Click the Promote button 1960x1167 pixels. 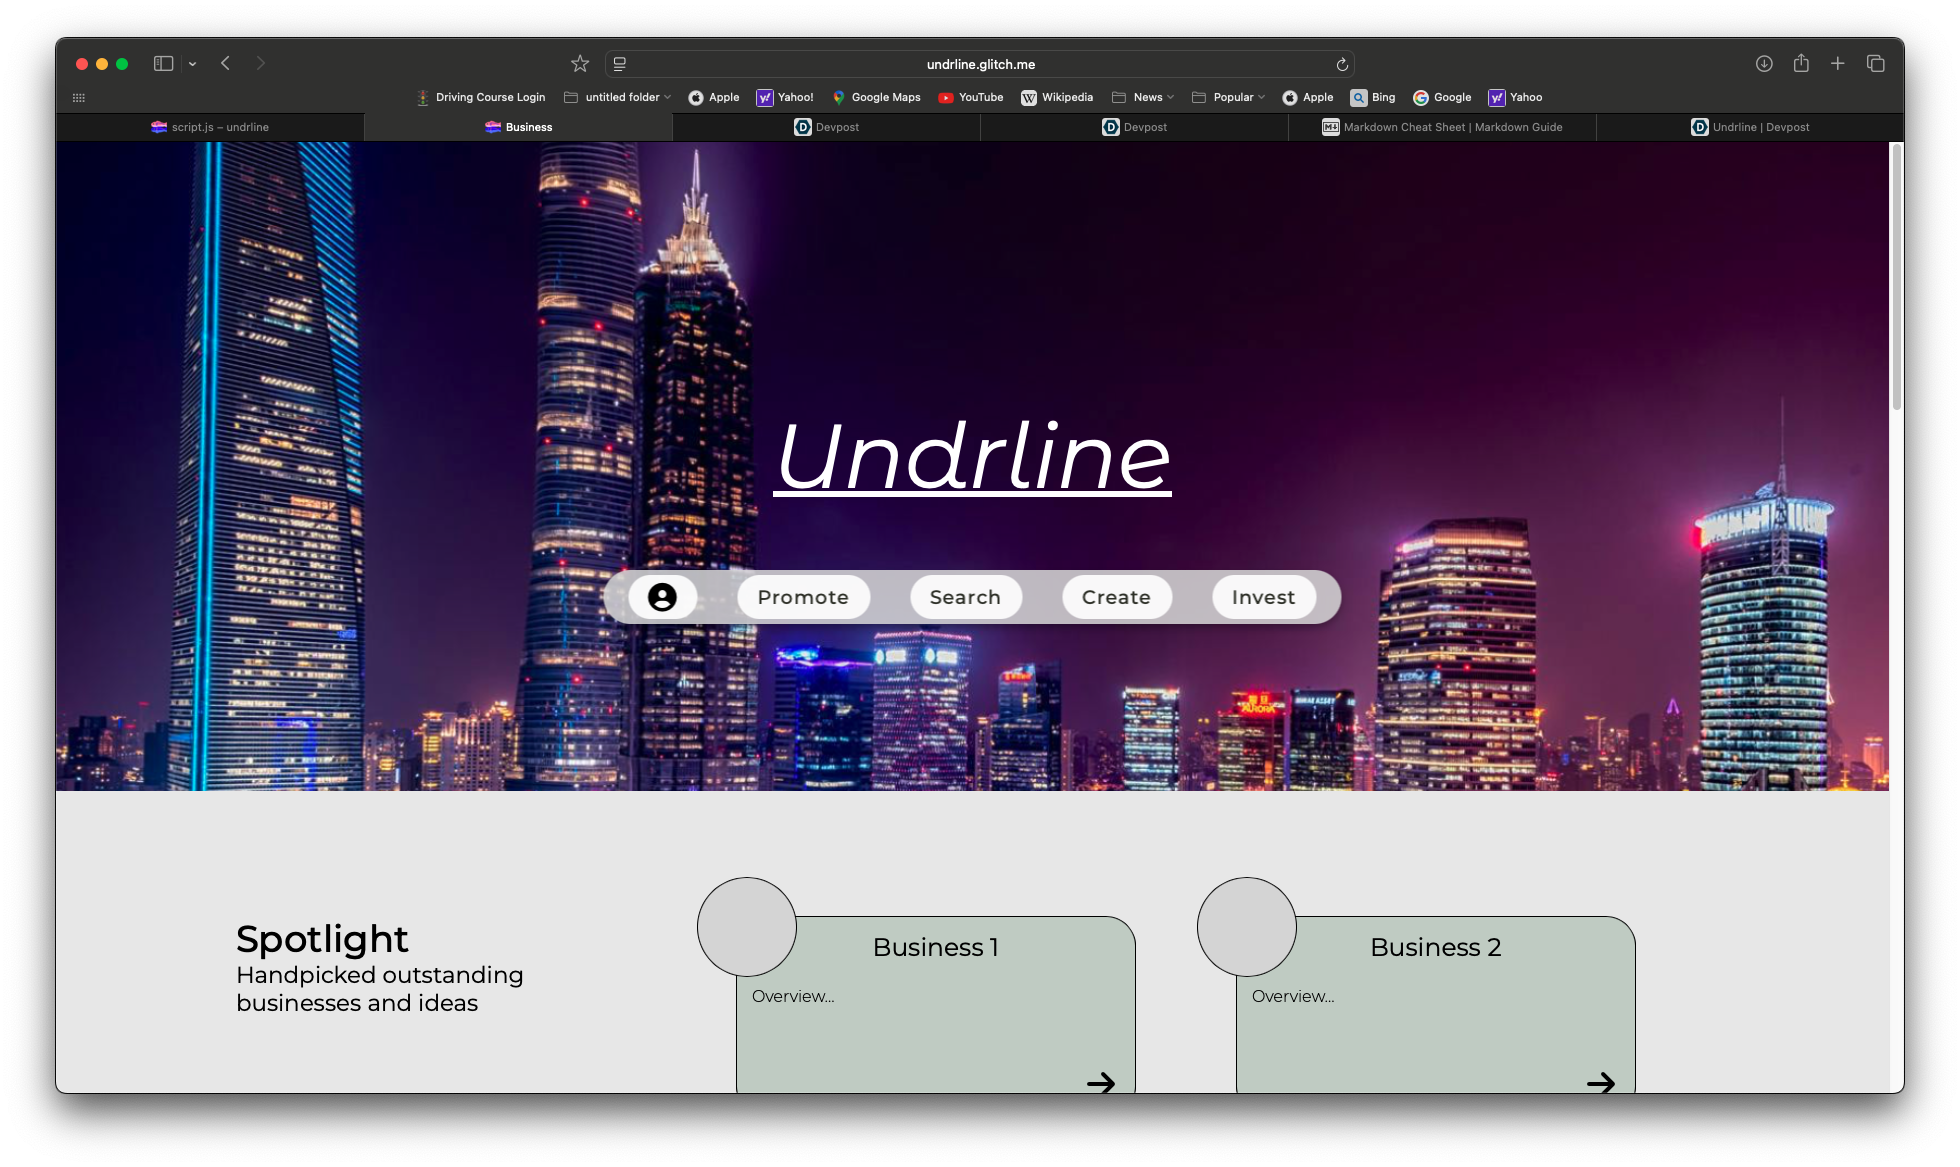click(x=803, y=597)
